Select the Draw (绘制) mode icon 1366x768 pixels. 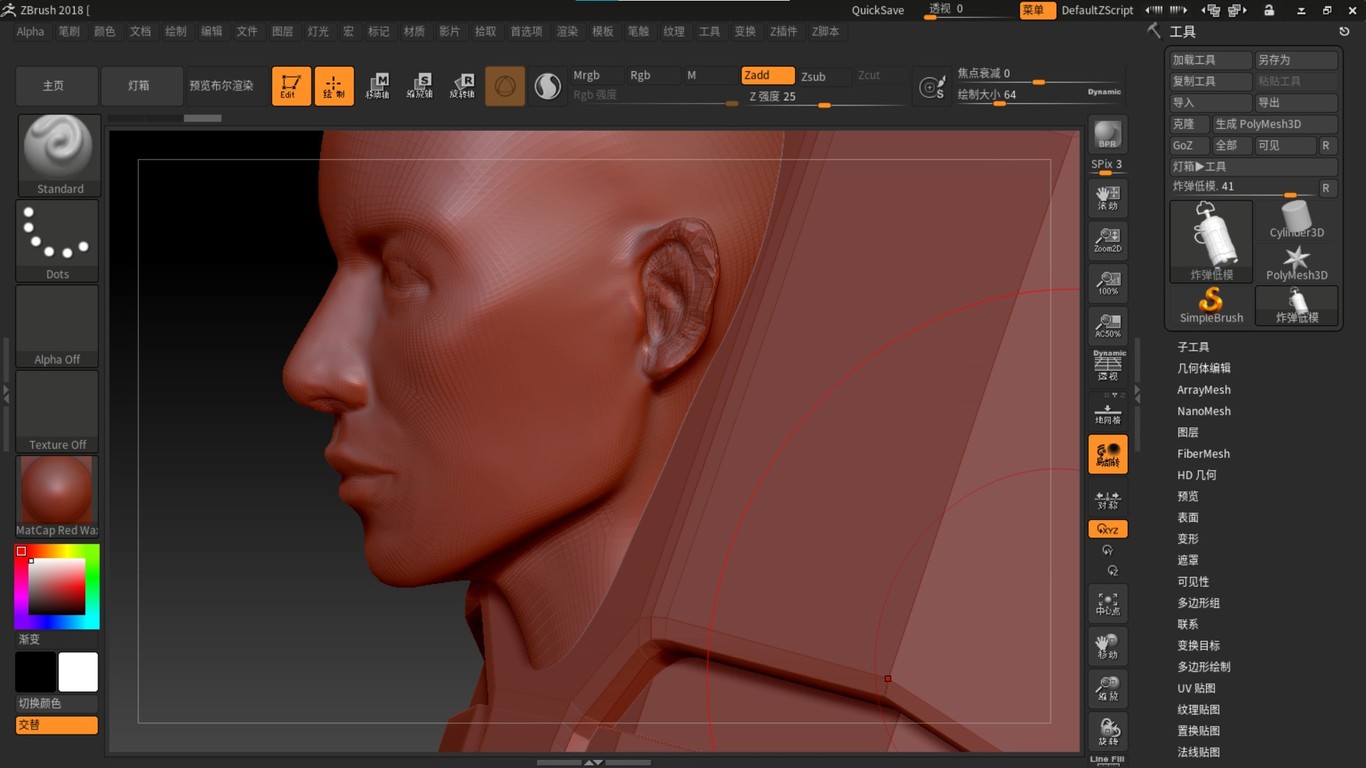point(334,86)
